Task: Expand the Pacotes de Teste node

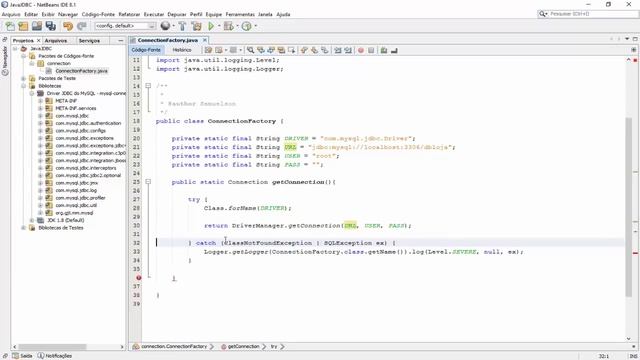Action: (x=24, y=78)
